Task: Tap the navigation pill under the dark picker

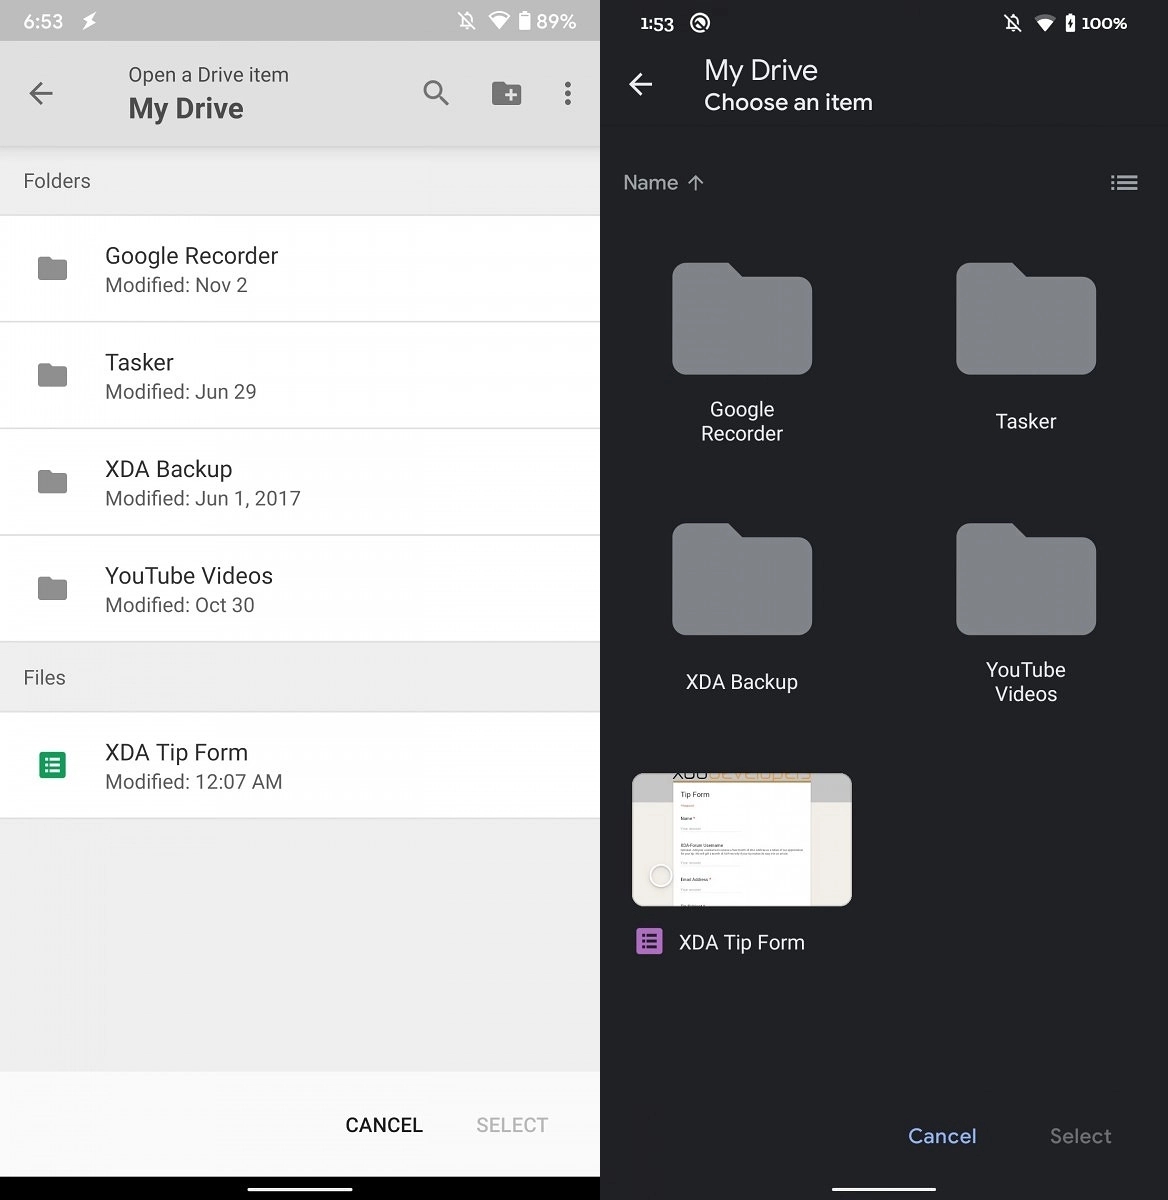Action: pyautogui.click(x=884, y=1189)
